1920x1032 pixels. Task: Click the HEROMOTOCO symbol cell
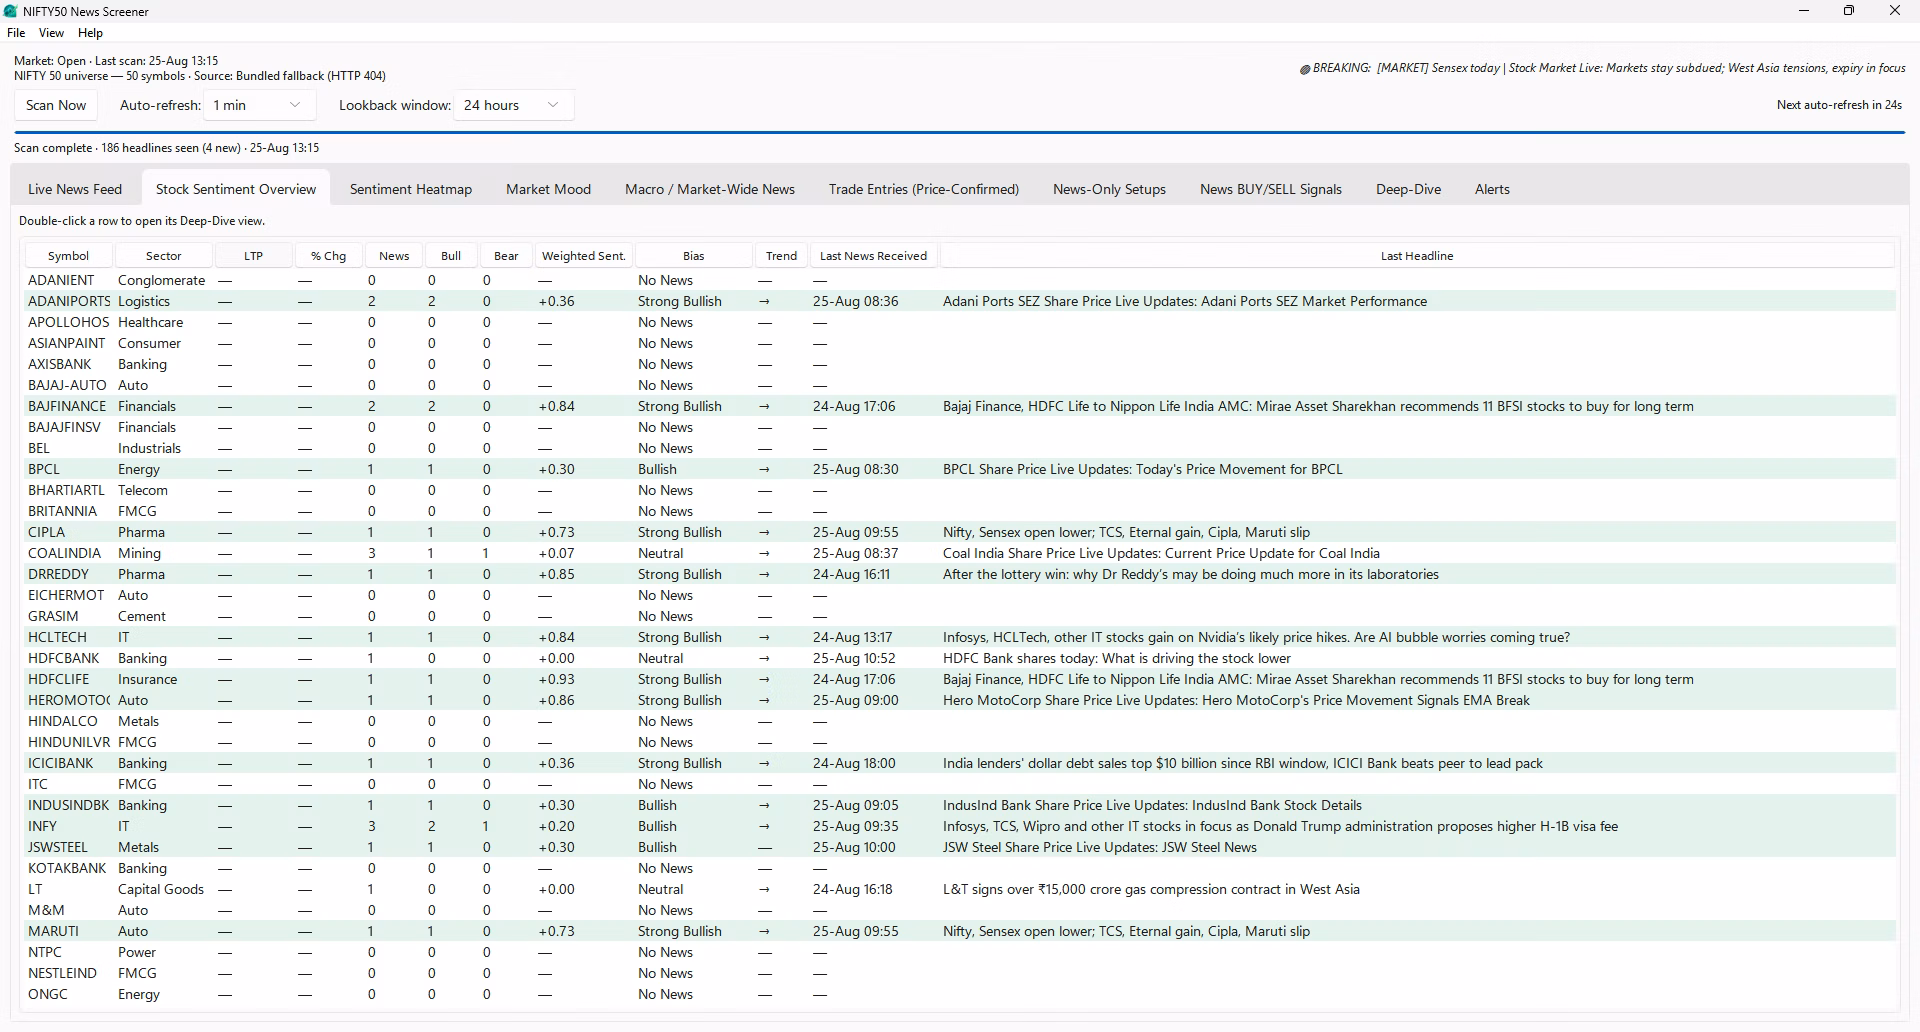(x=68, y=700)
